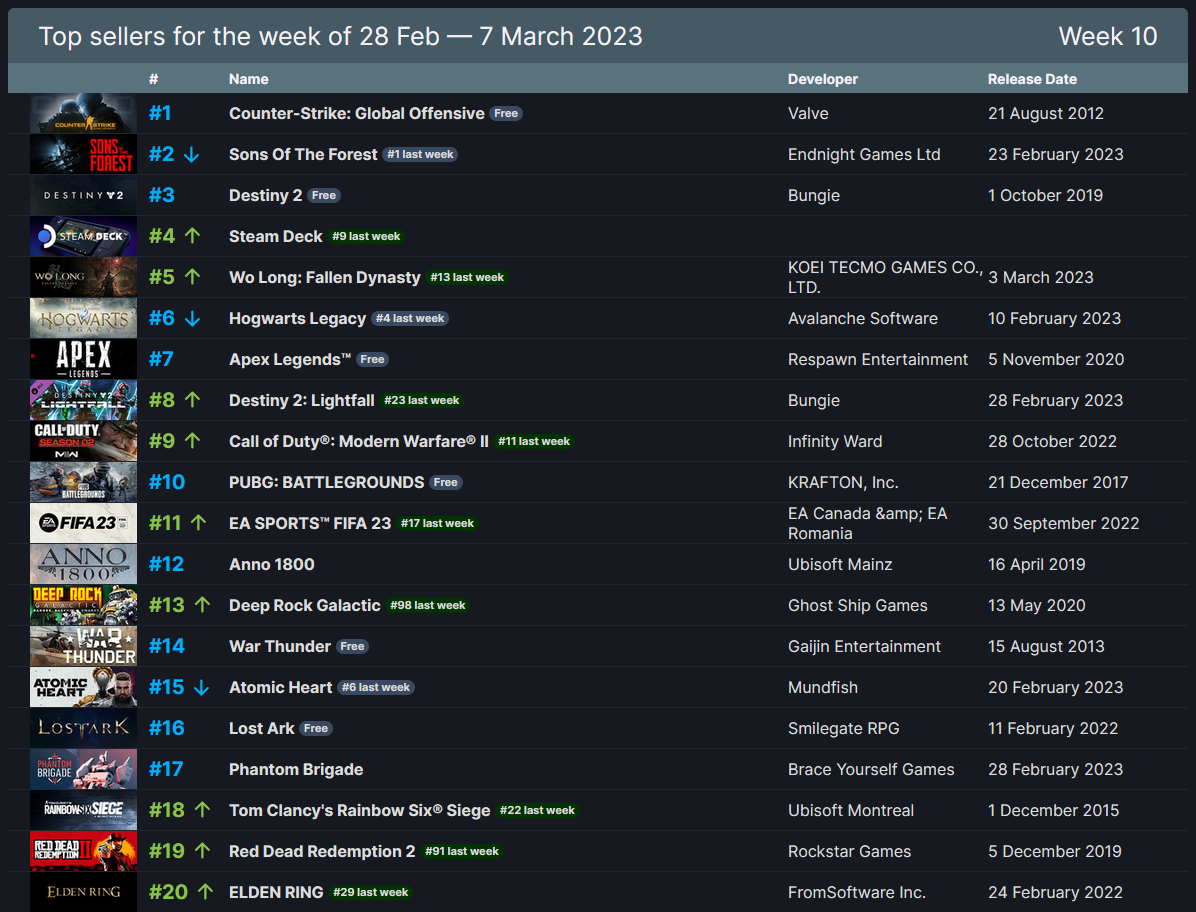Open Deep Rock Galactic thumbnail

(x=83, y=605)
